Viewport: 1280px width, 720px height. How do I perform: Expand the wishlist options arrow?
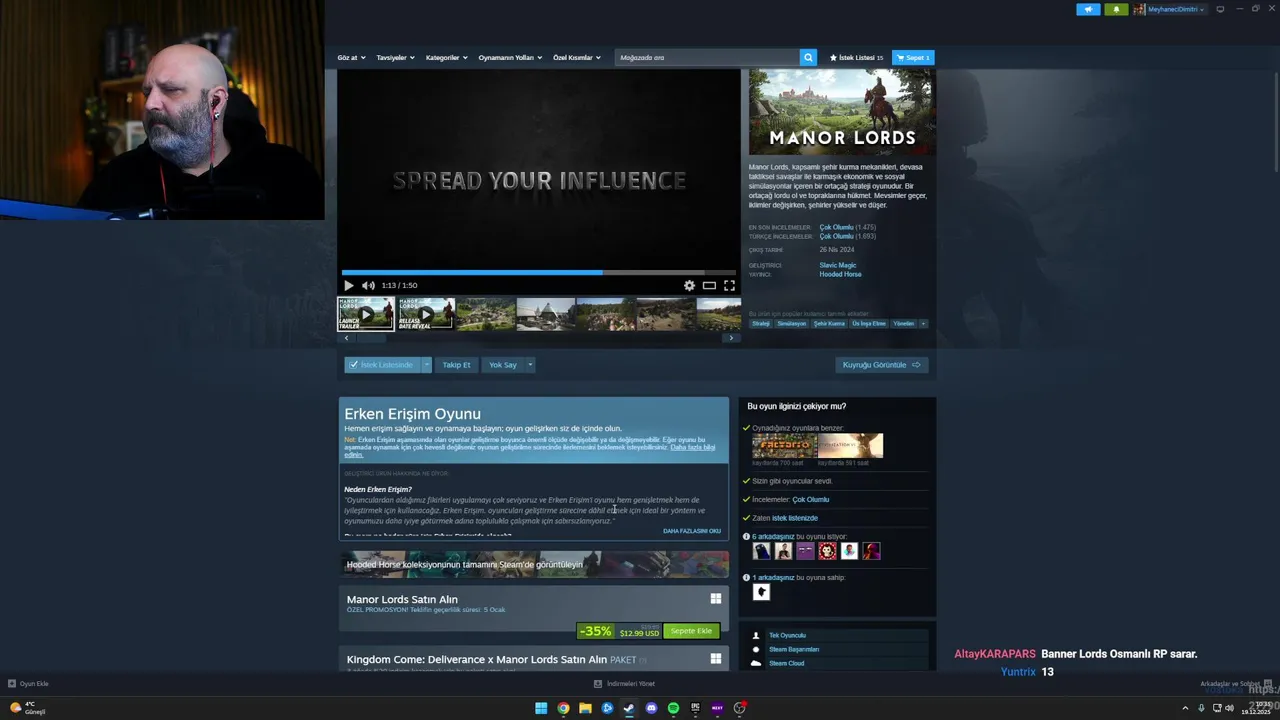(426, 365)
